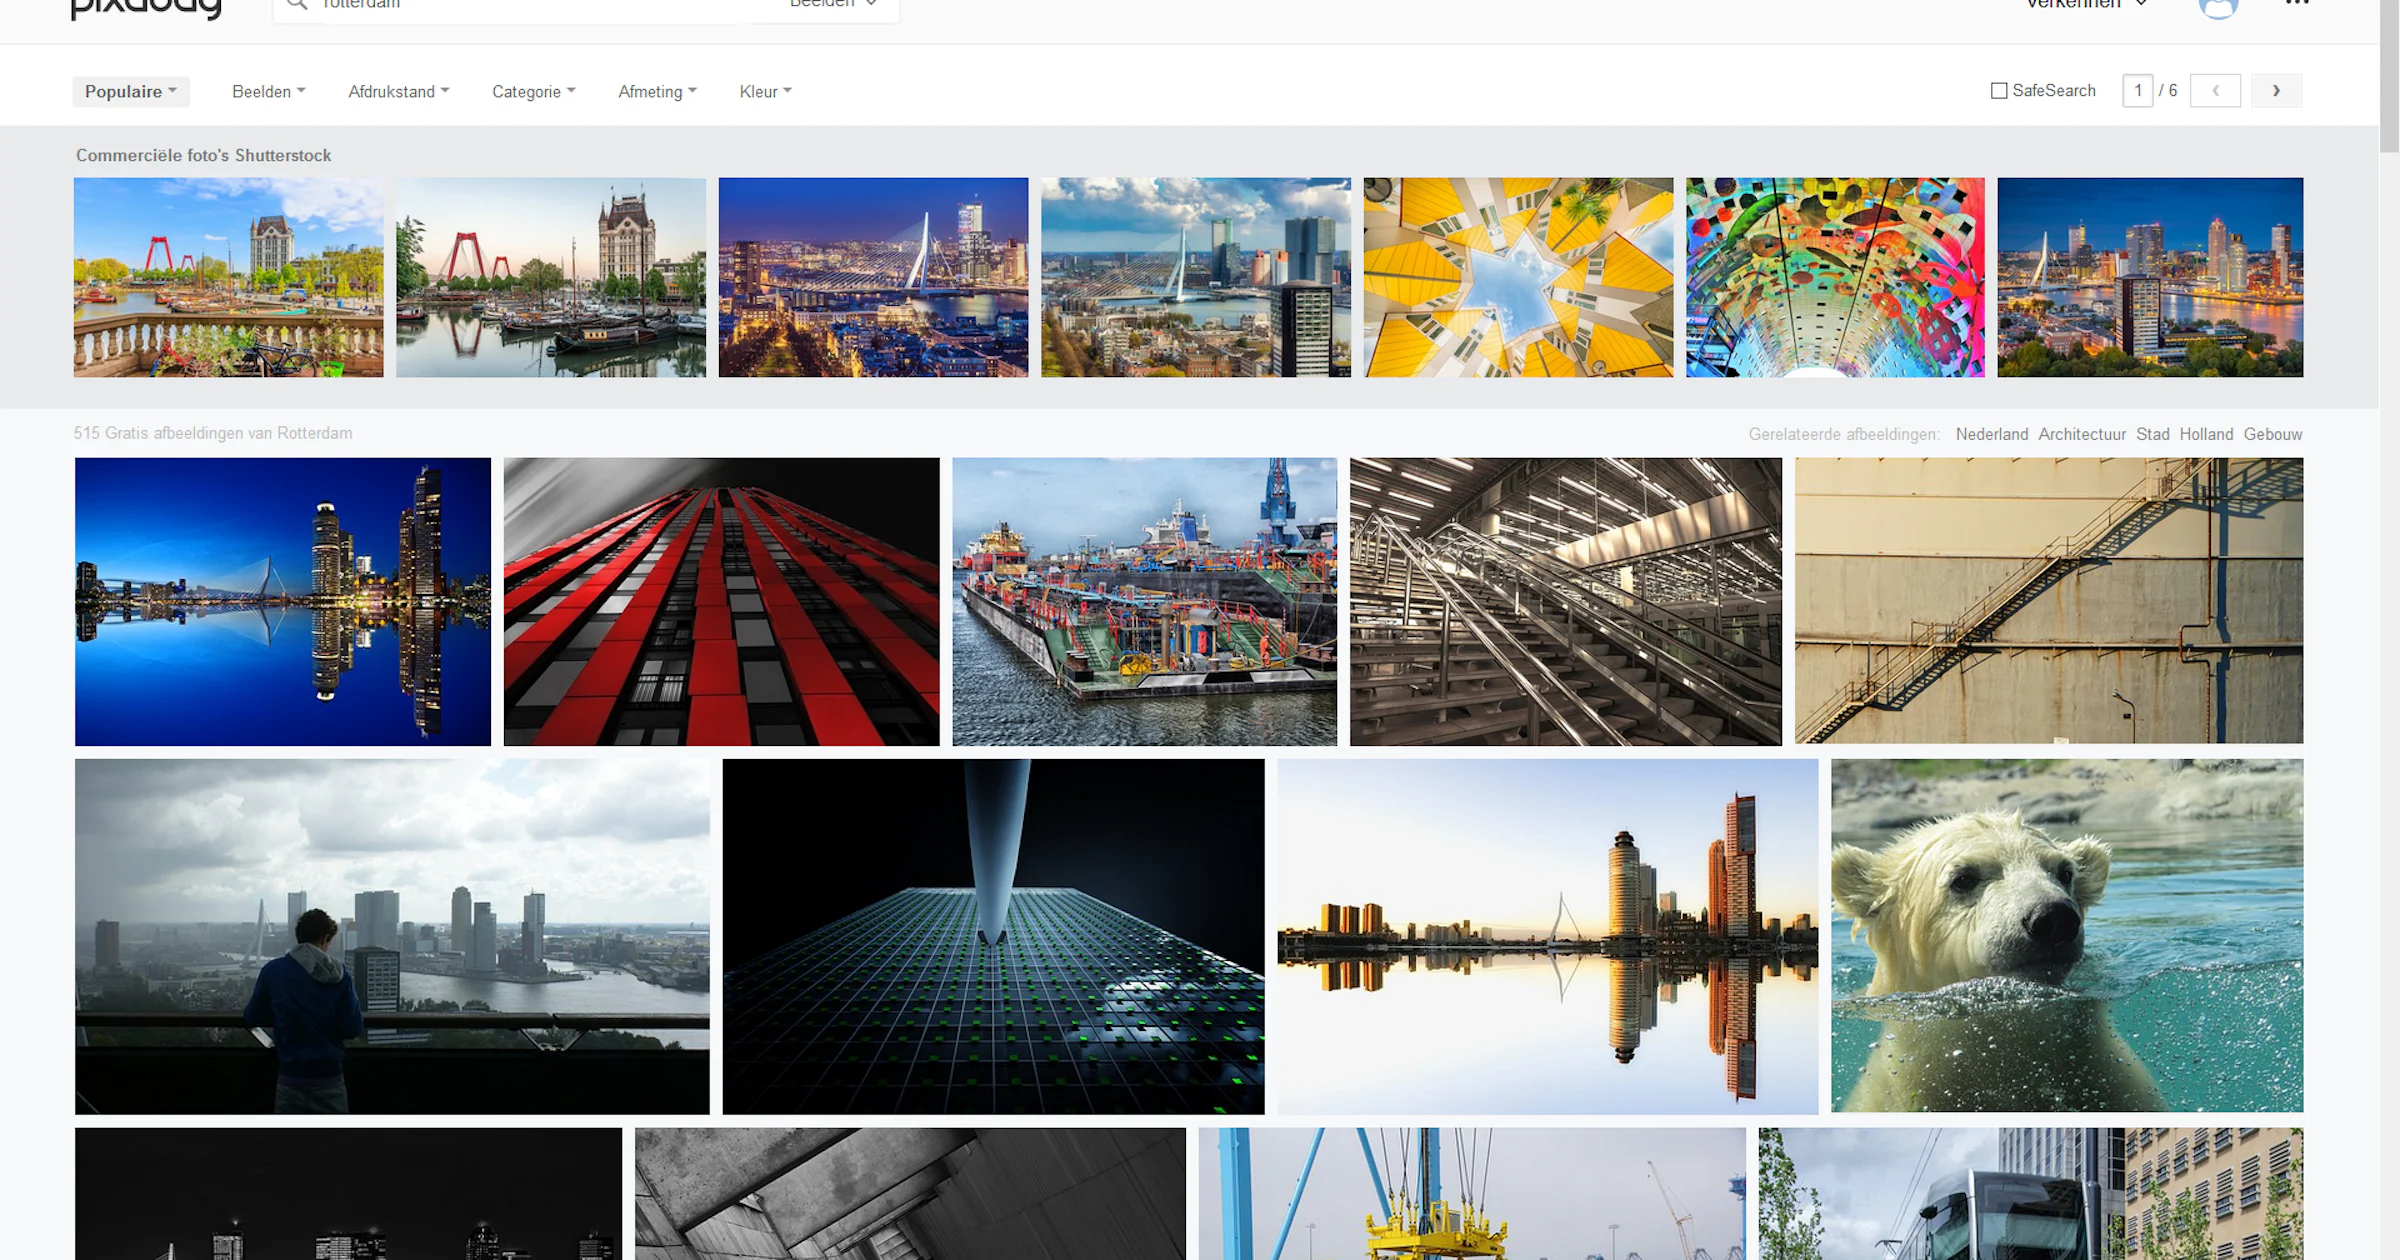Open swimming polar bear image
Image resolution: width=2400 pixels, height=1260 pixels.
pos(2067,936)
